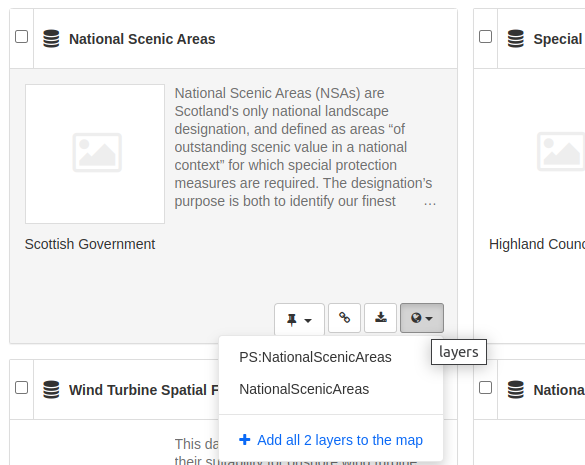Click the dataset icon beside Wind Turbine Spatial
Image resolution: width=585 pixels, height=465 pixels.
[51, 390]
